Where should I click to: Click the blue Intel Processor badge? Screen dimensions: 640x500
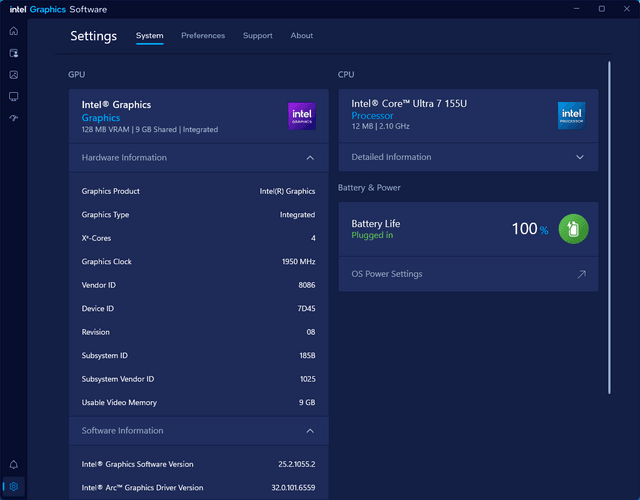point(571,116)
